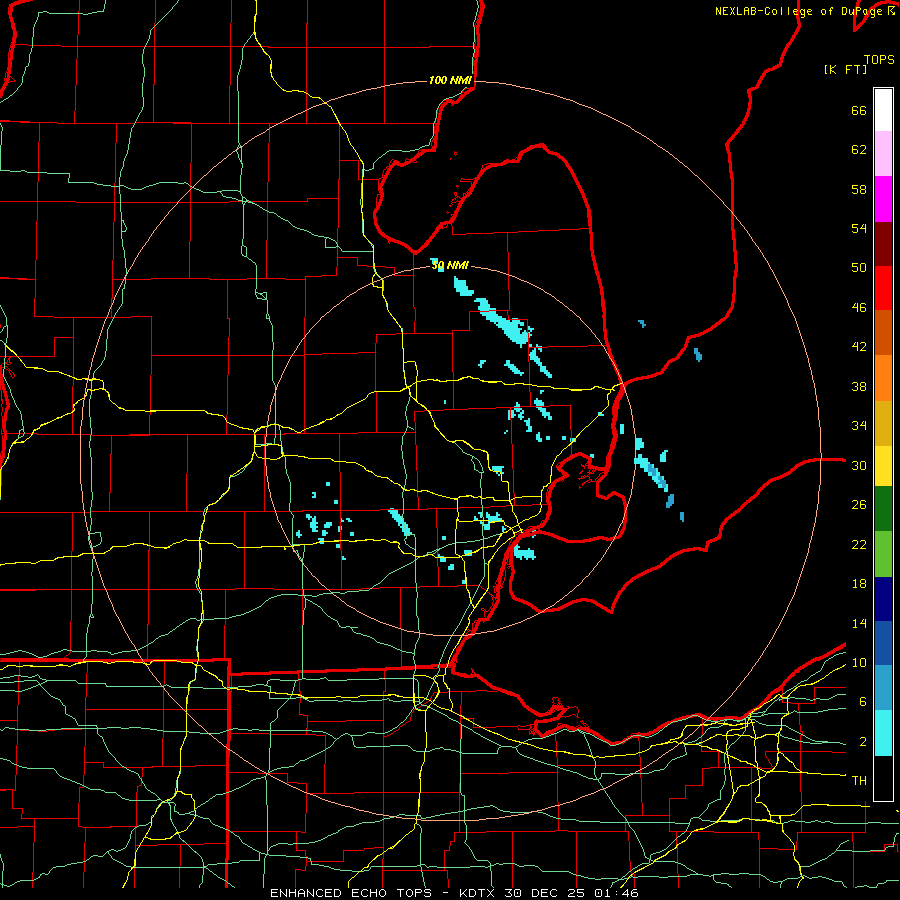Click the 'TH' threshold legend label

coord(859,781)
